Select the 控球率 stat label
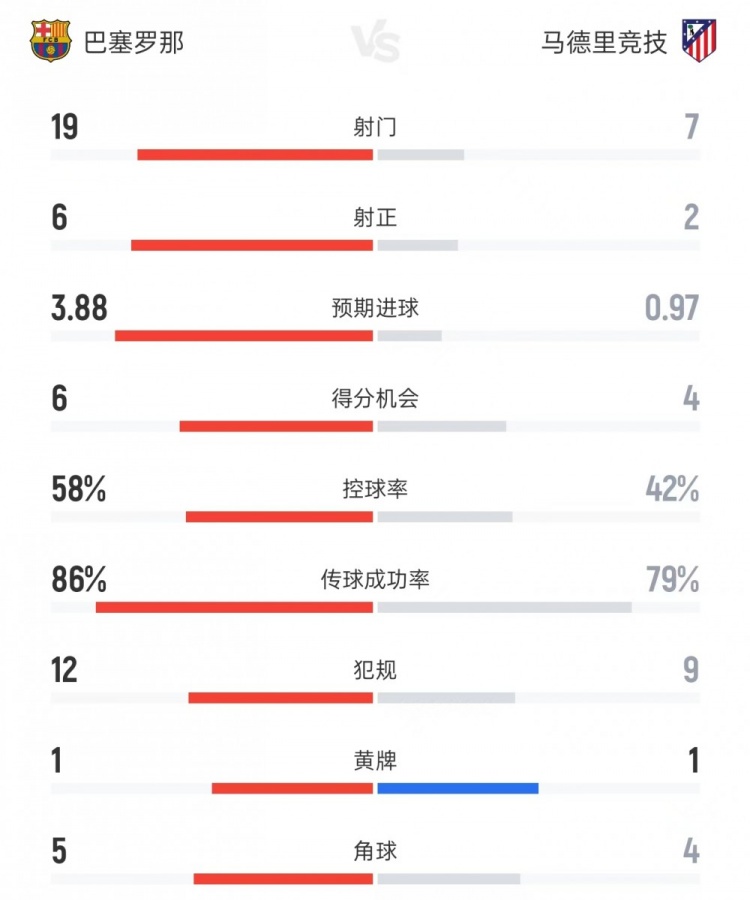 coord(375,489)
